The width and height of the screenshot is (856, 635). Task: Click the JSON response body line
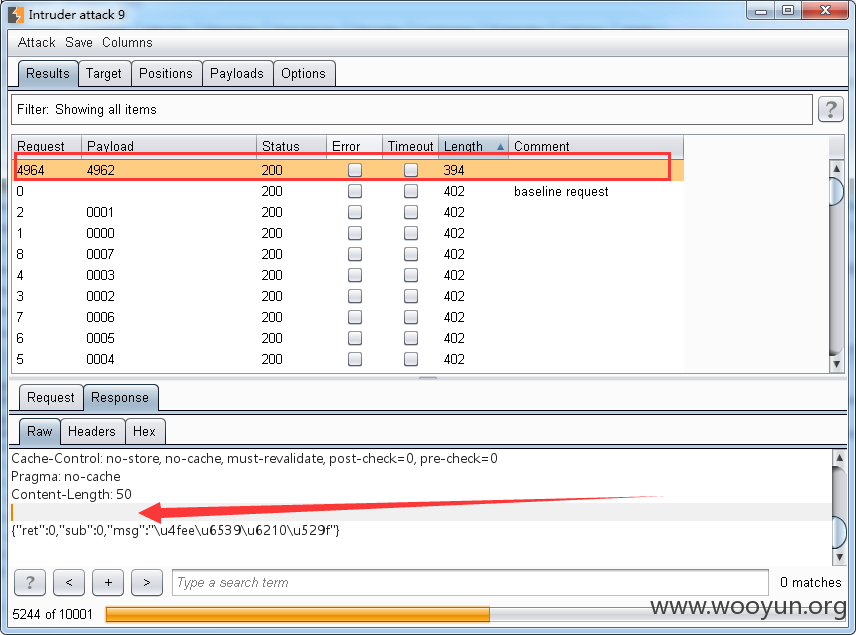click(175, 530)
